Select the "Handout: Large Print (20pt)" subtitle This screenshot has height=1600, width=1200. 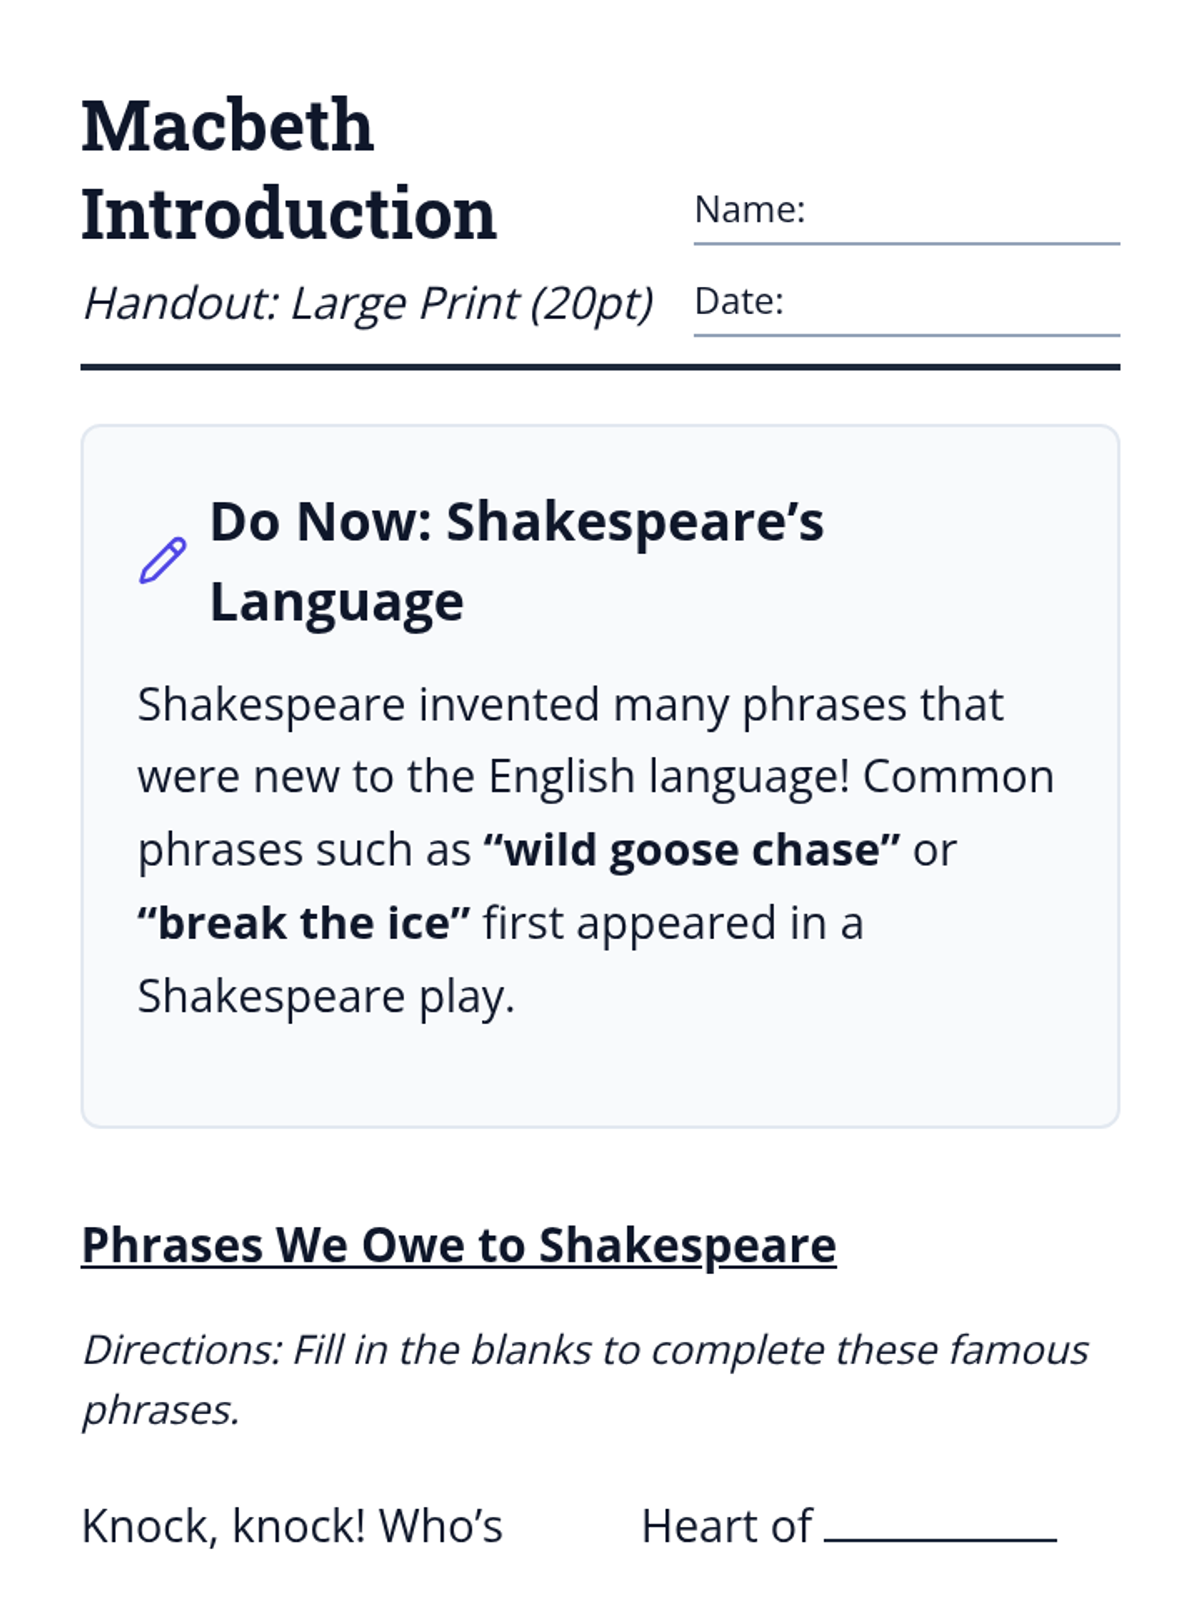pyautogui.click(x=367, y=303)
